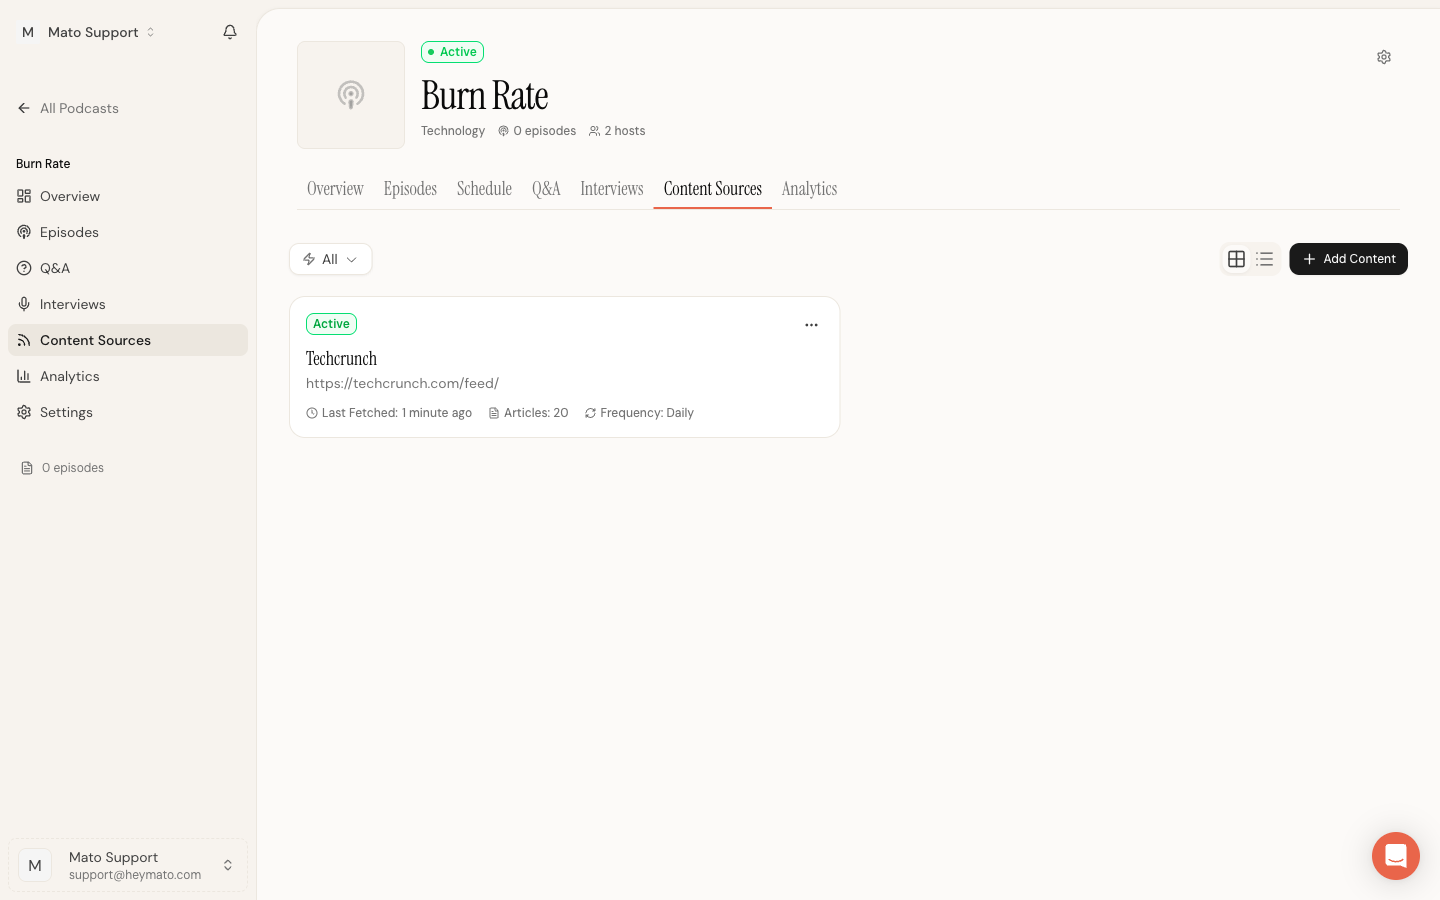1440x900 pixels.
Task: Expand the All filter dropdown
Action: tap(330, 259)
